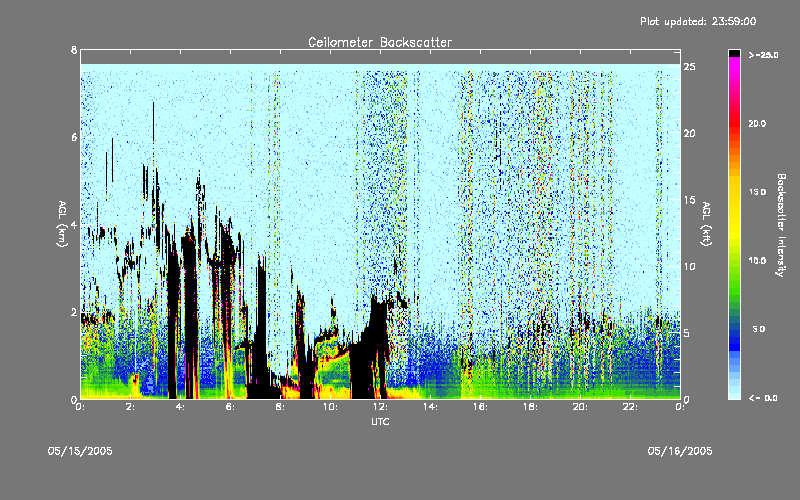Click the 25 kft tick label
The width and height of the screenshot is (800, 500).
tap(690, 67)
